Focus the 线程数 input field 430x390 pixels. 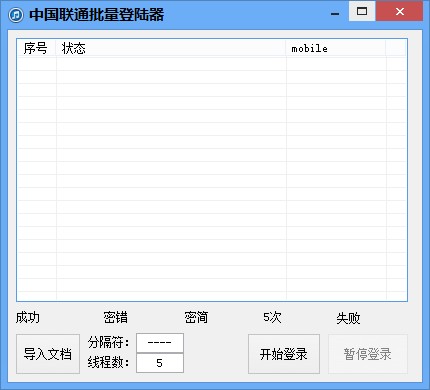160,363
